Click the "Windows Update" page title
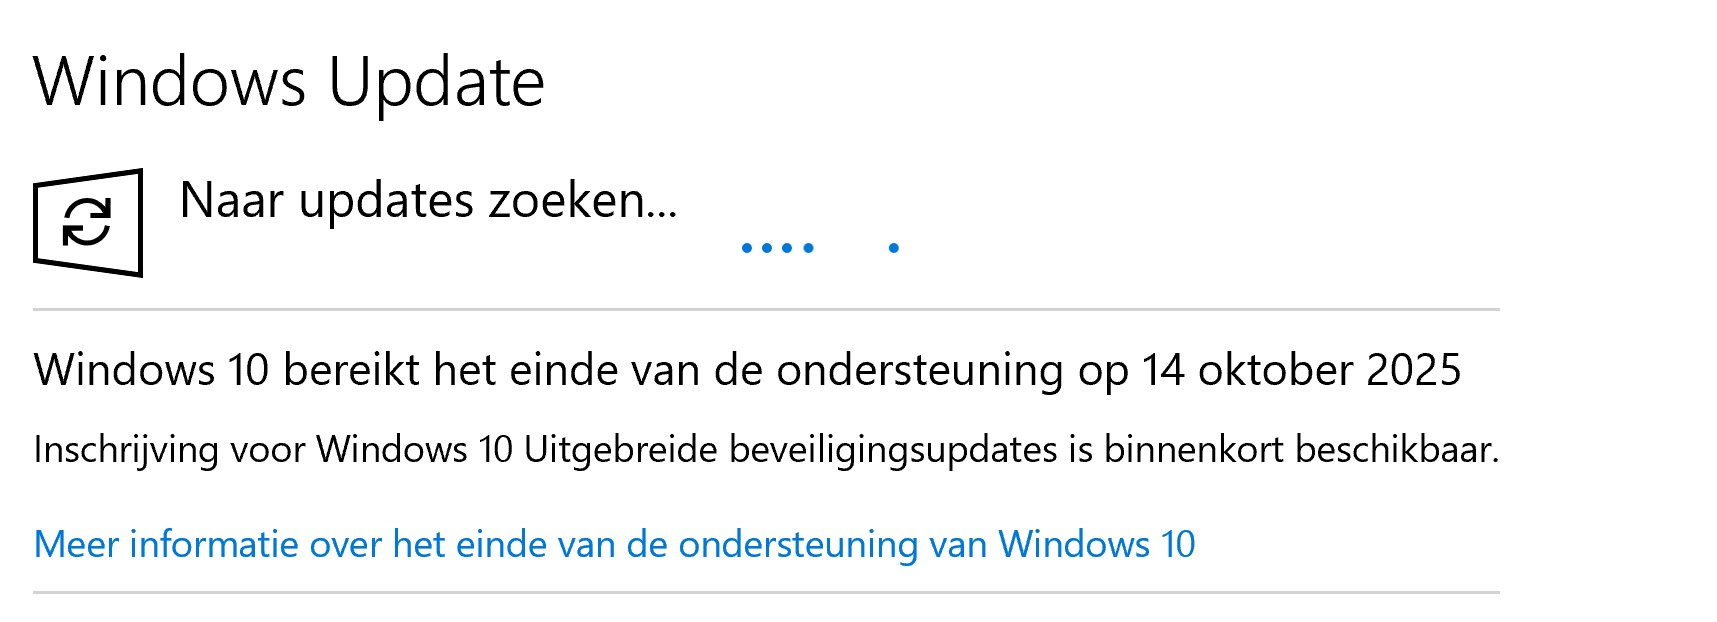 tap(289, 82)
